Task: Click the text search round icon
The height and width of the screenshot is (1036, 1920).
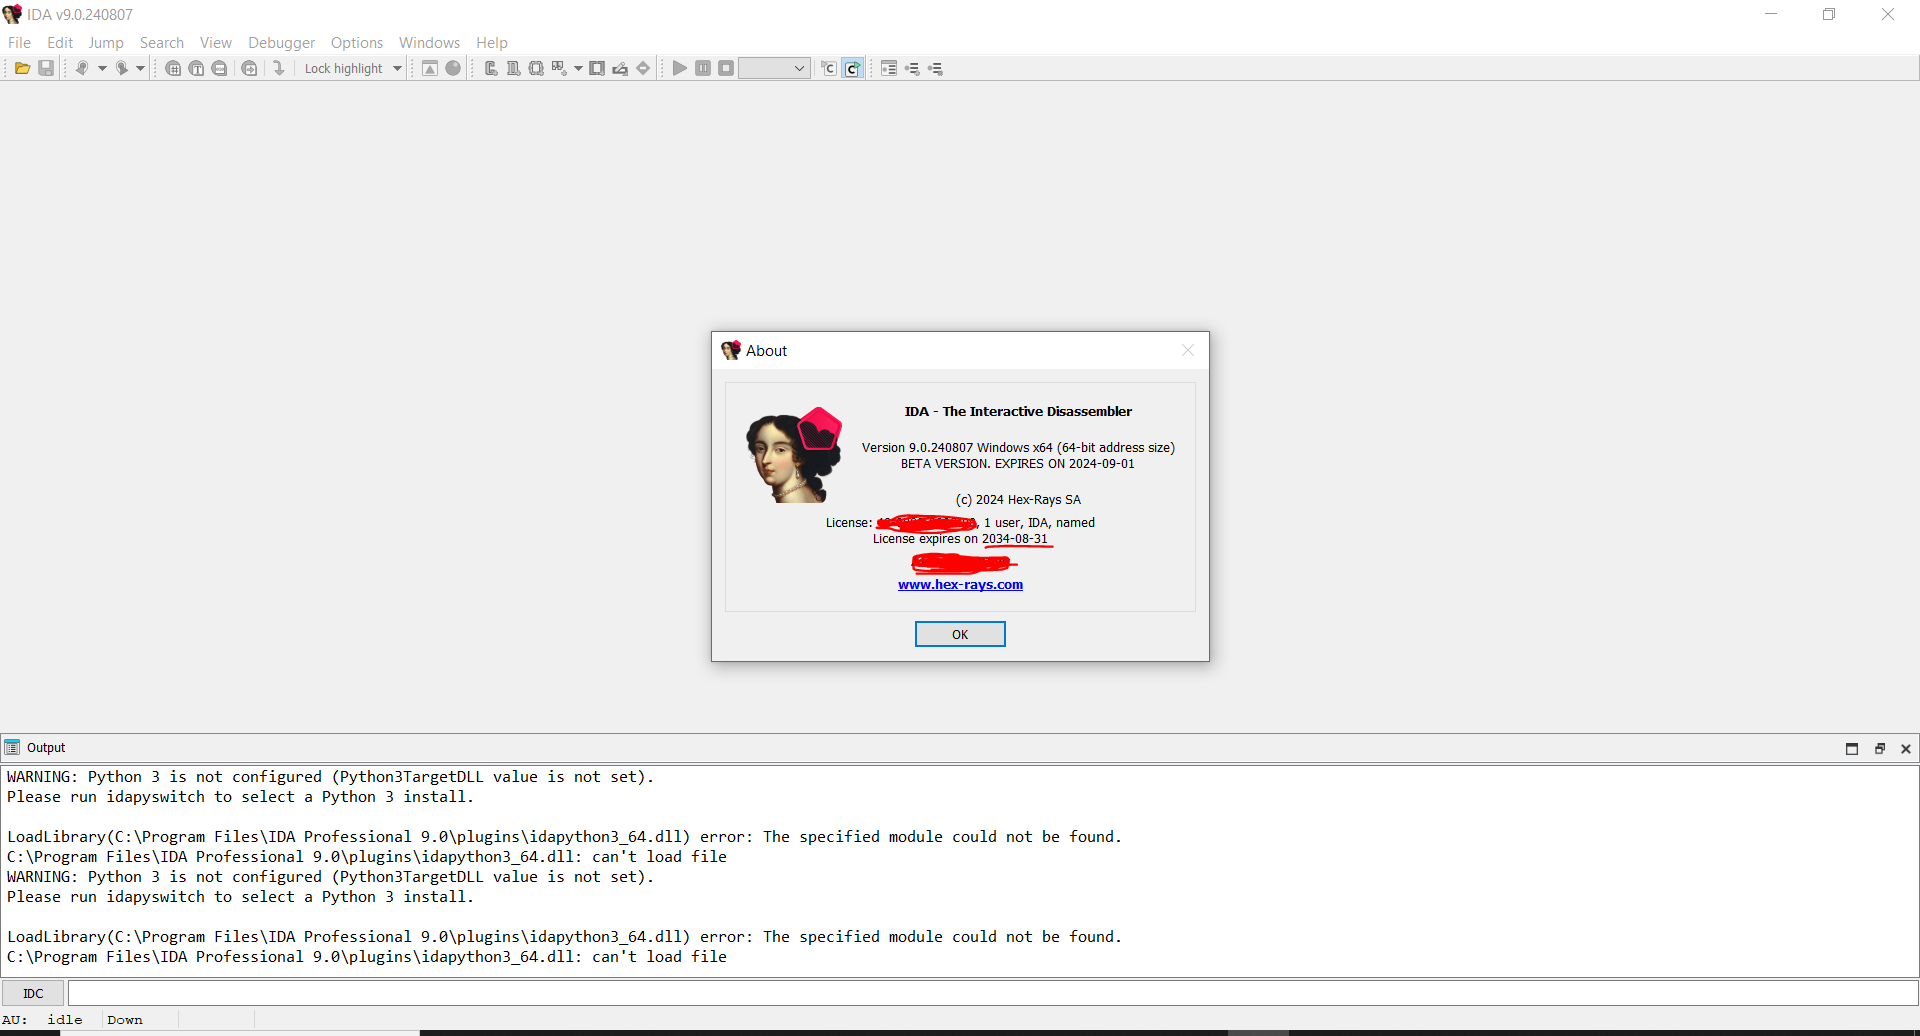Action: [x=196, y=68]
